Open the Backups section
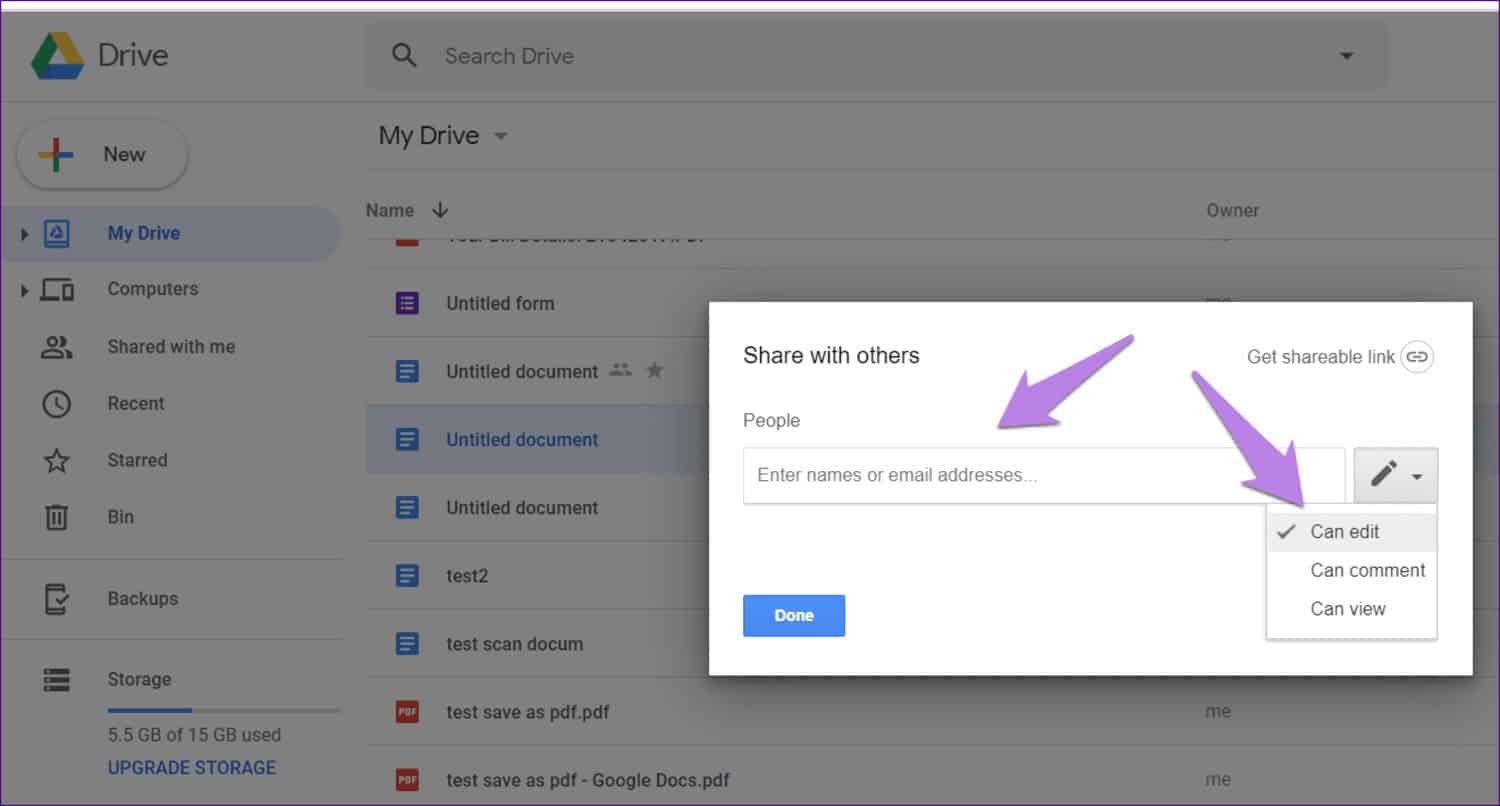 pos(143,598)
